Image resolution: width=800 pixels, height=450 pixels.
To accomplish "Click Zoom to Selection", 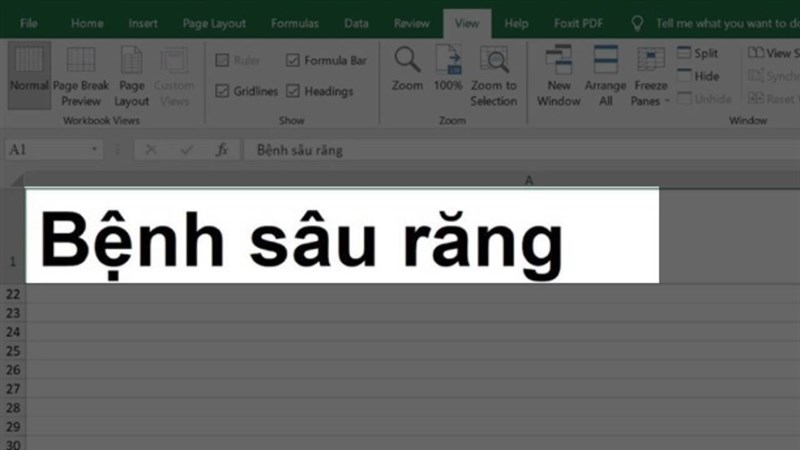I will coord(493,77).
